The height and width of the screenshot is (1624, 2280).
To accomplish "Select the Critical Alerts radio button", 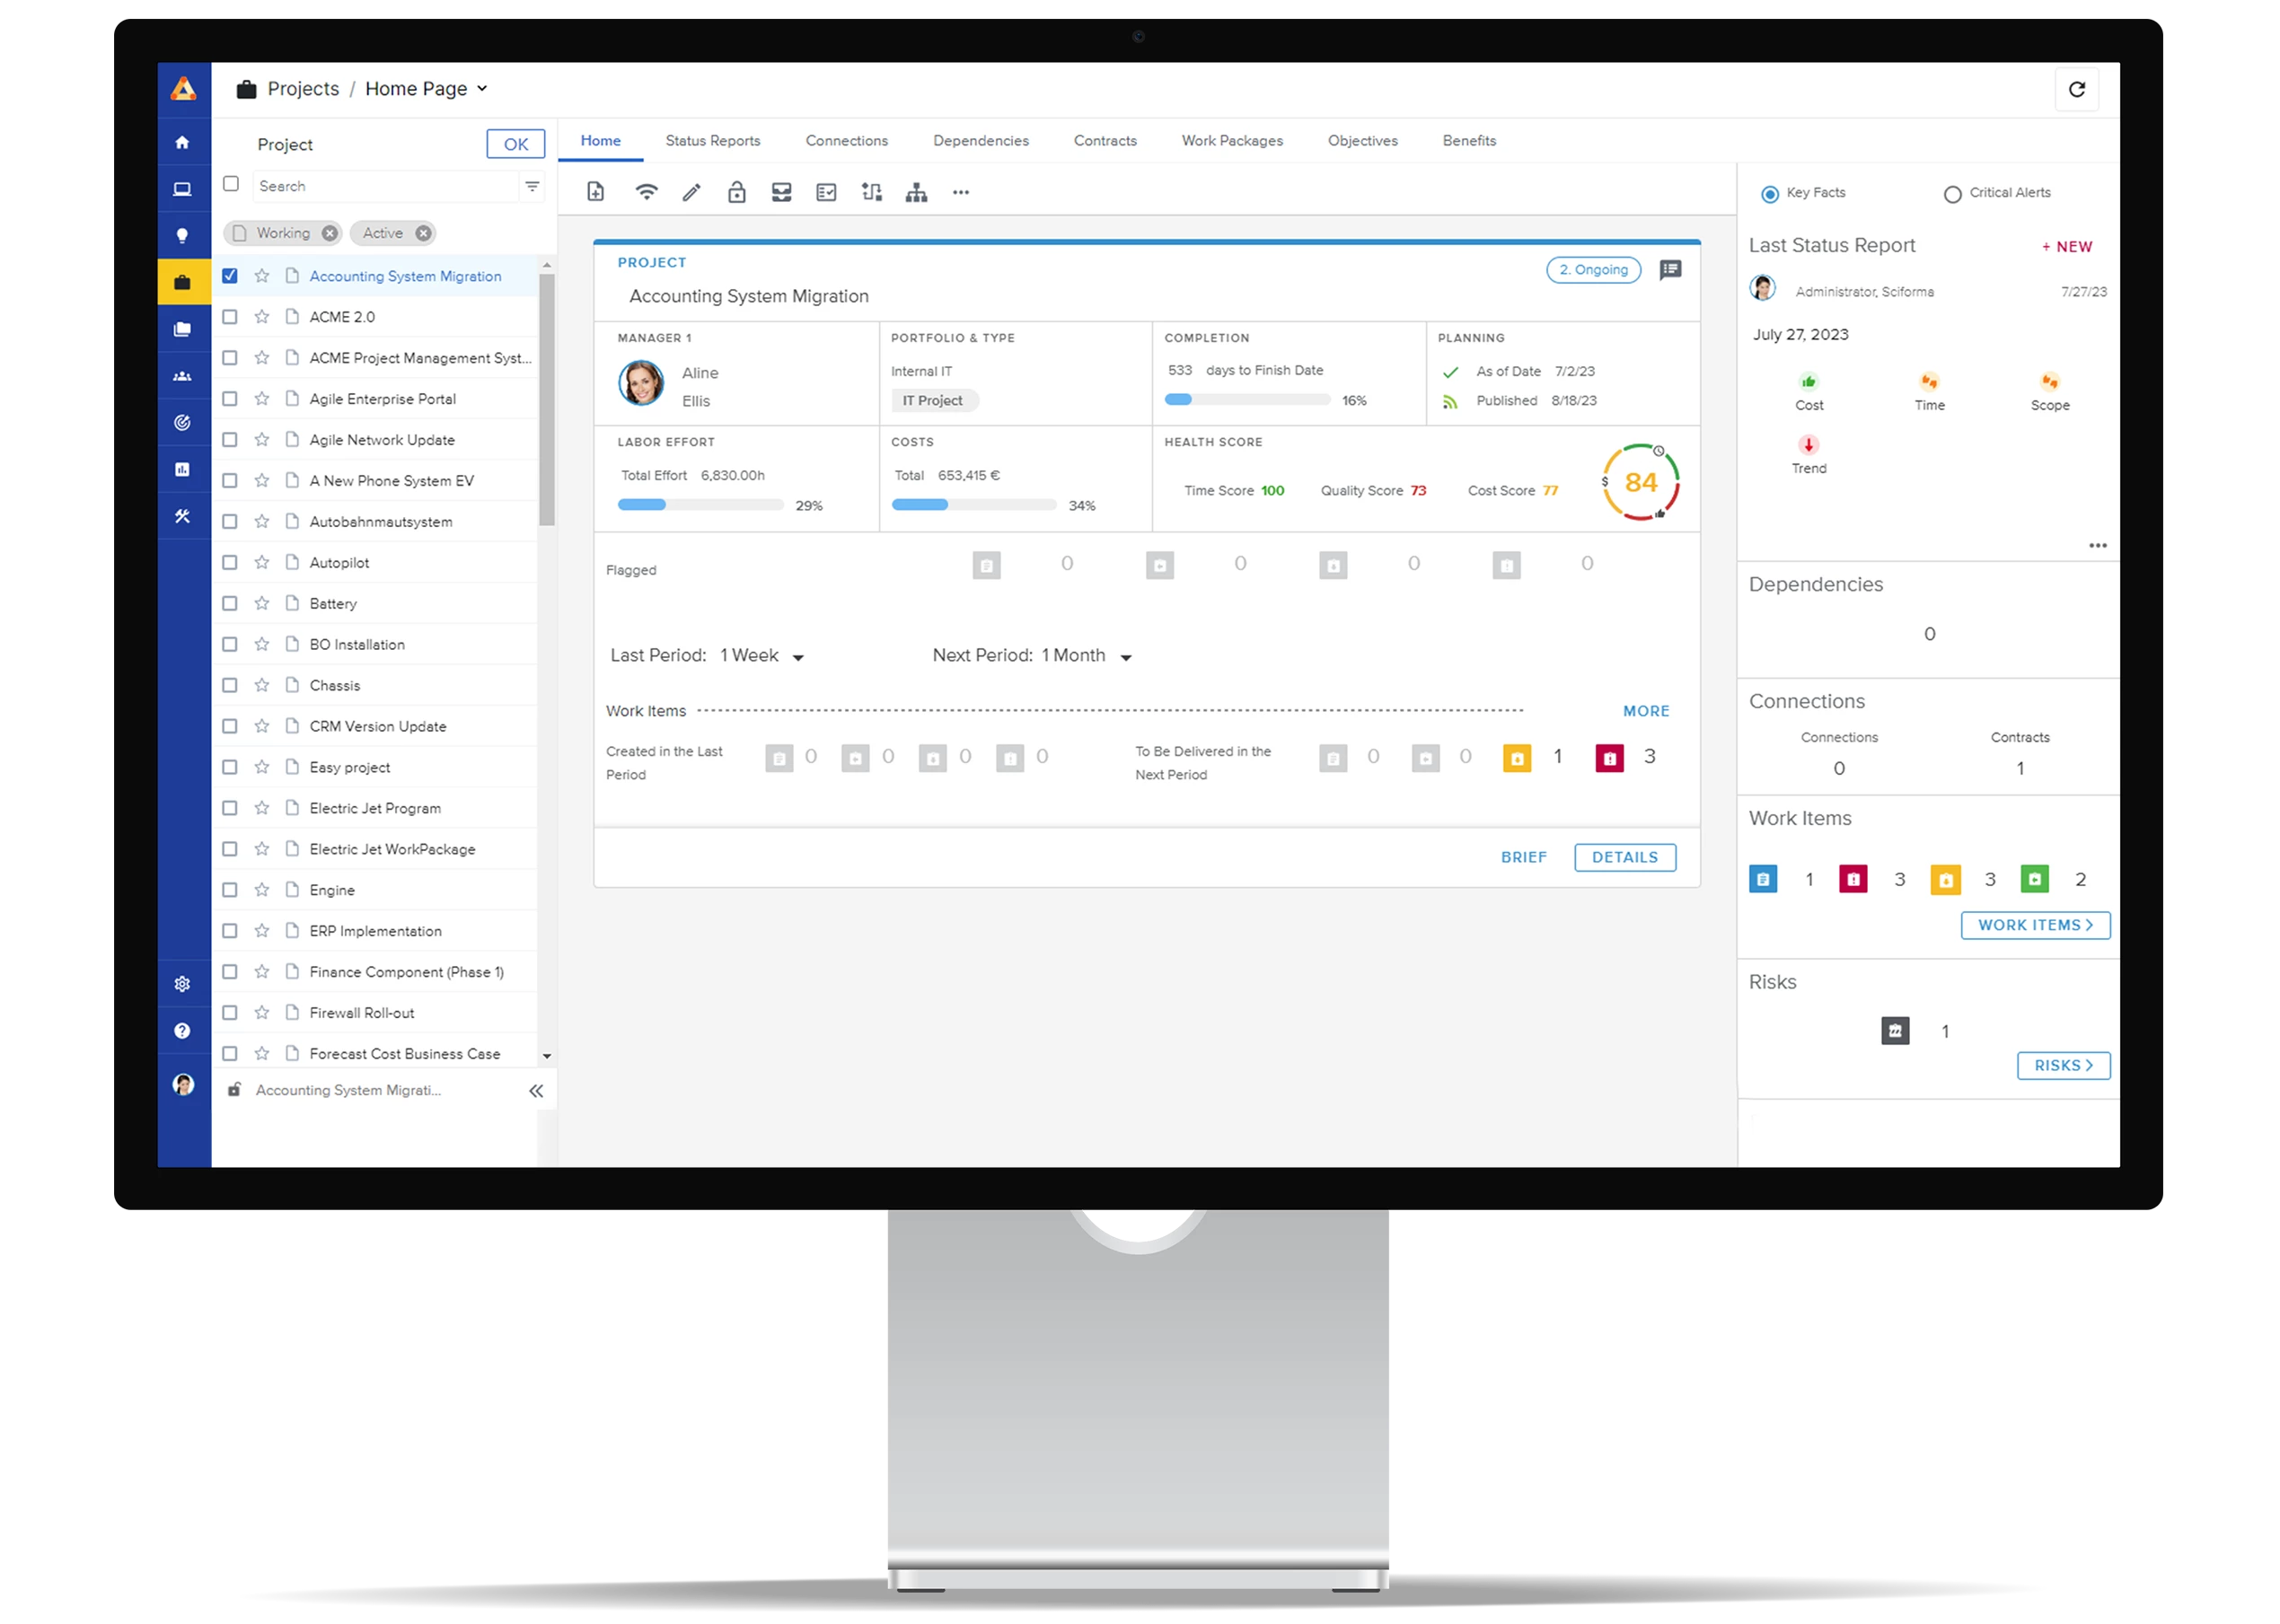I will click(x=1951, y=195).
